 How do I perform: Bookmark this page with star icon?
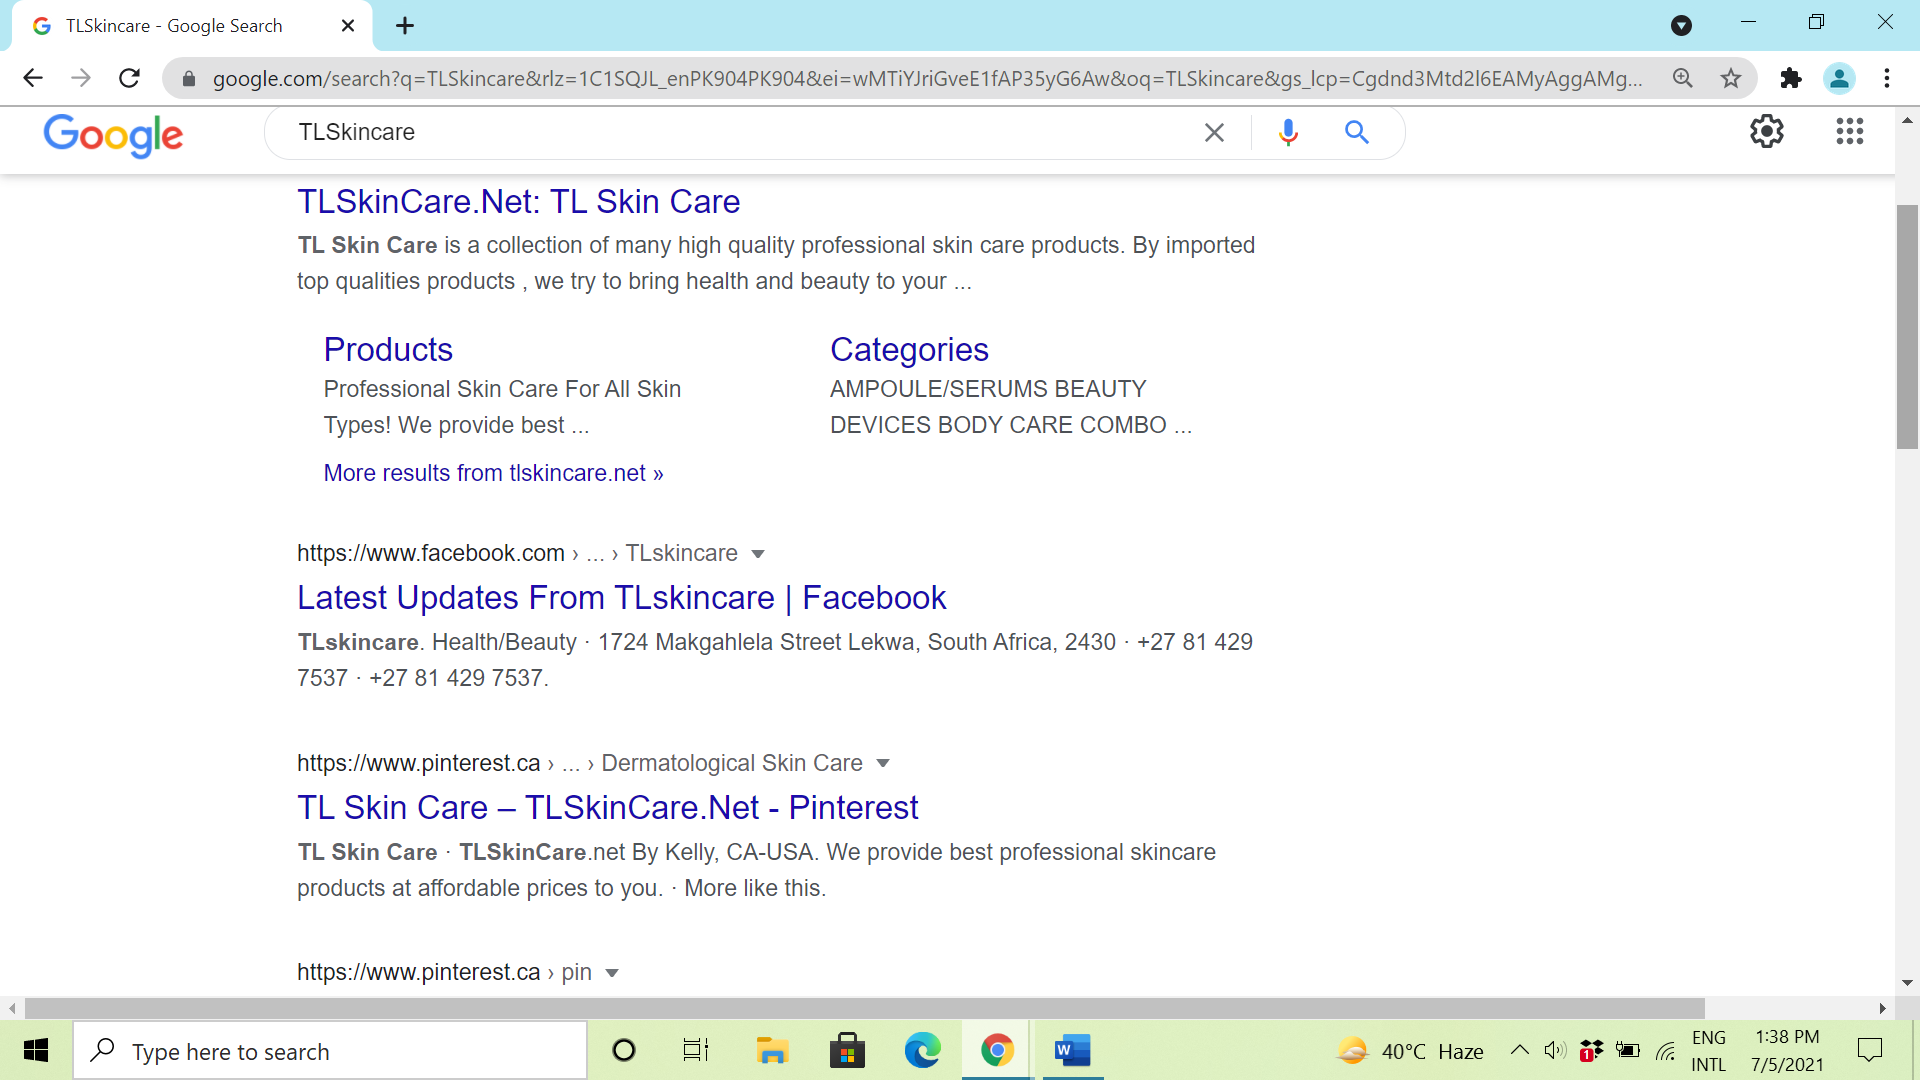(1731, 78)
